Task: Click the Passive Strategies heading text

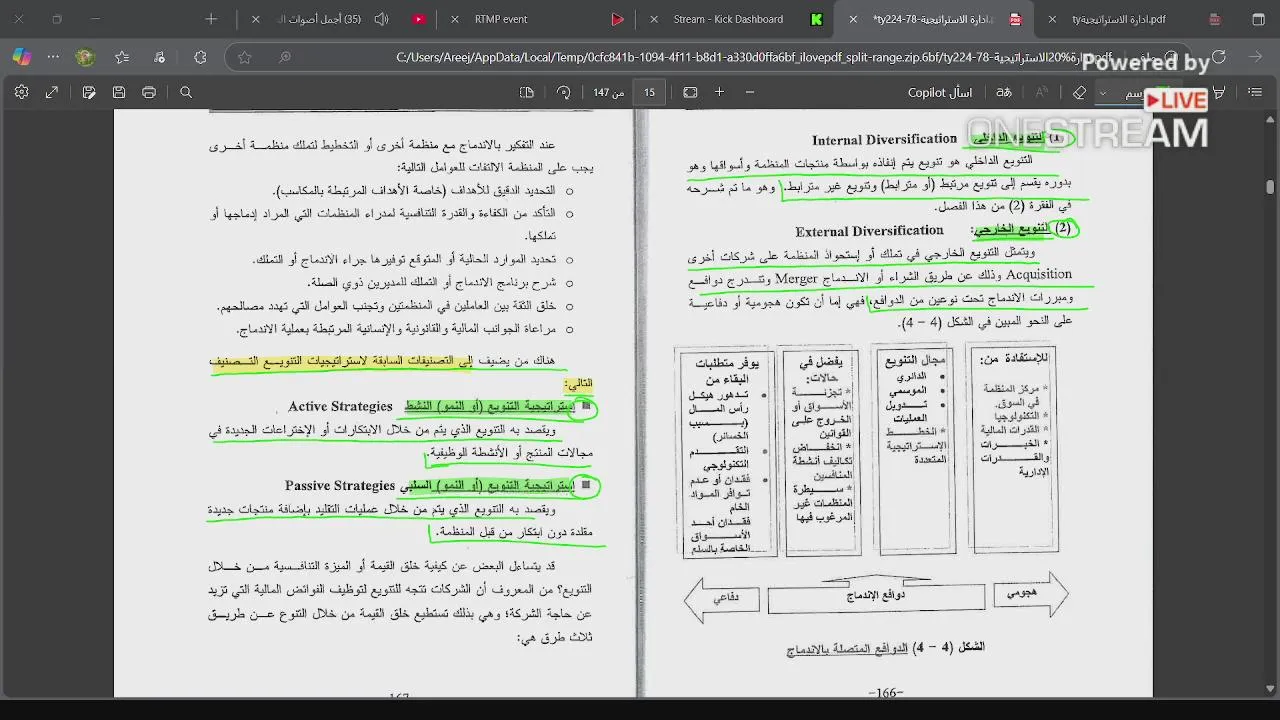Action: pyautogui.click(x=340, y=485)
